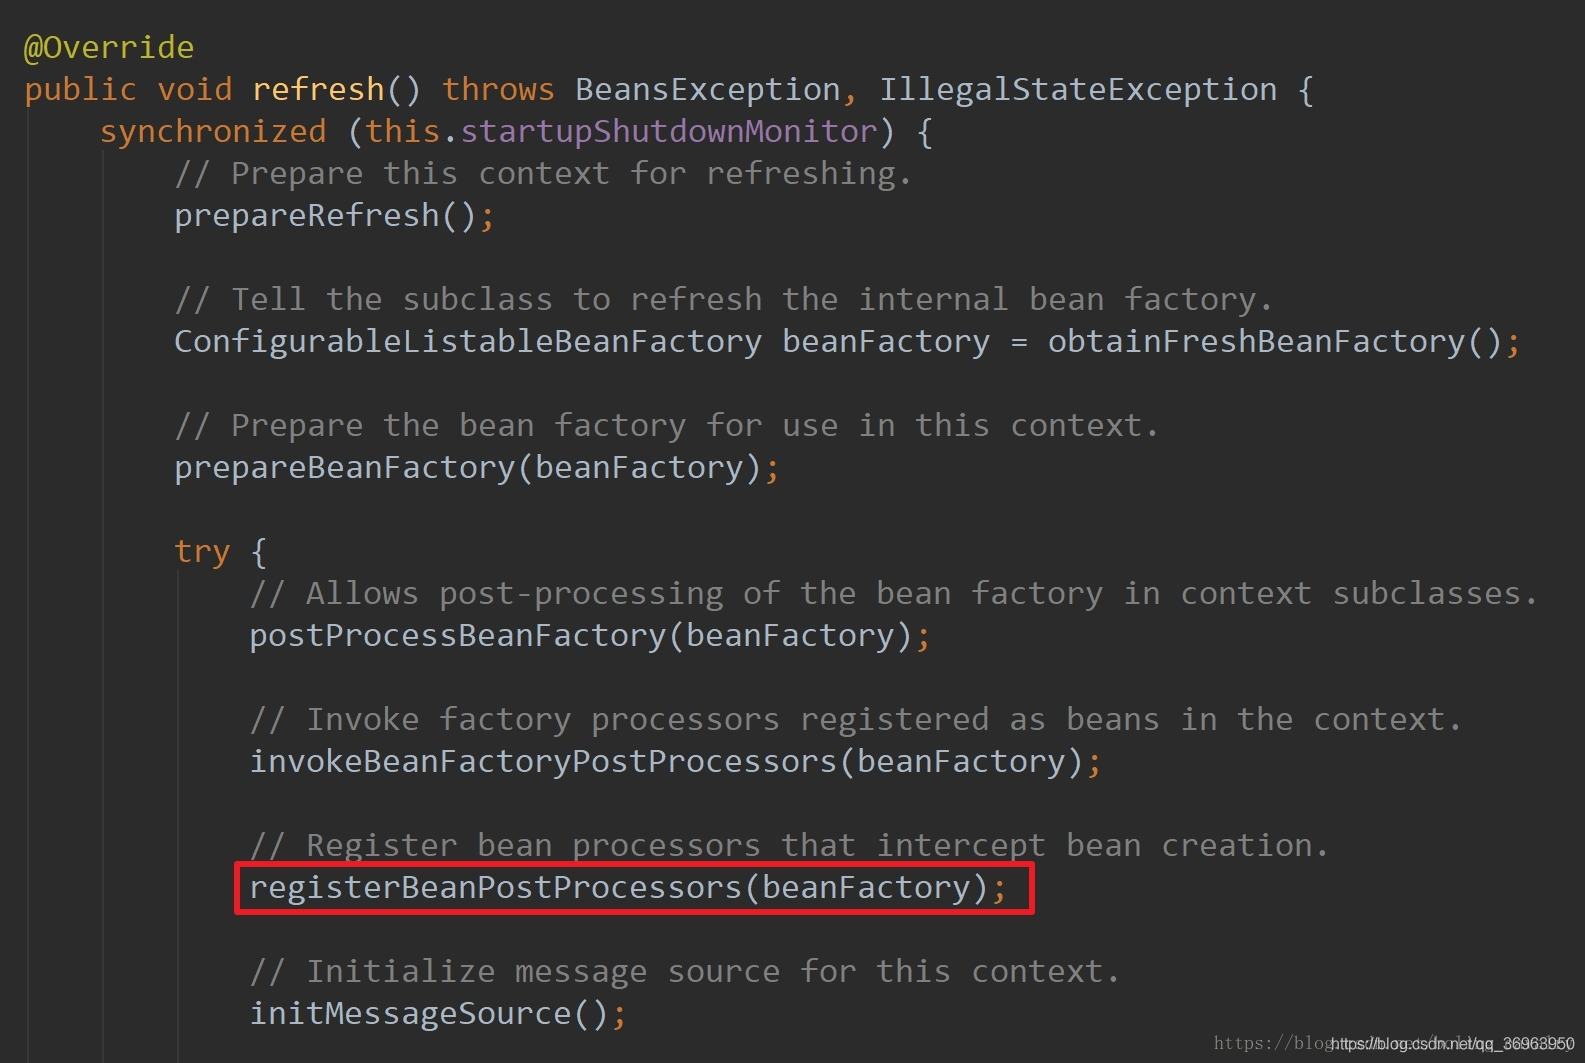Click the synchronized keyword

point(213,131)
